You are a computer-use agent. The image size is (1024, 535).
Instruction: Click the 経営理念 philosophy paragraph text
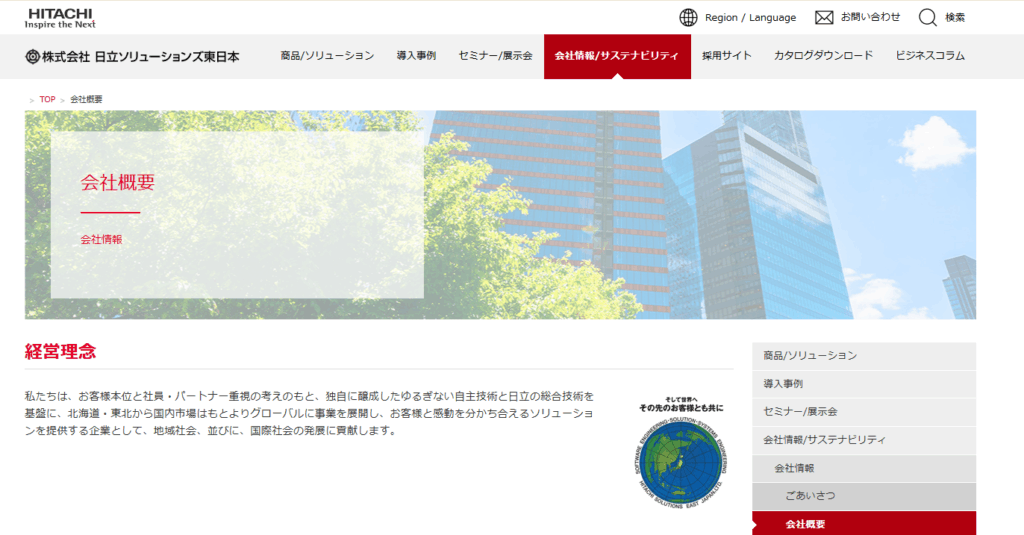pyautogui.click(x=310, y=413)
